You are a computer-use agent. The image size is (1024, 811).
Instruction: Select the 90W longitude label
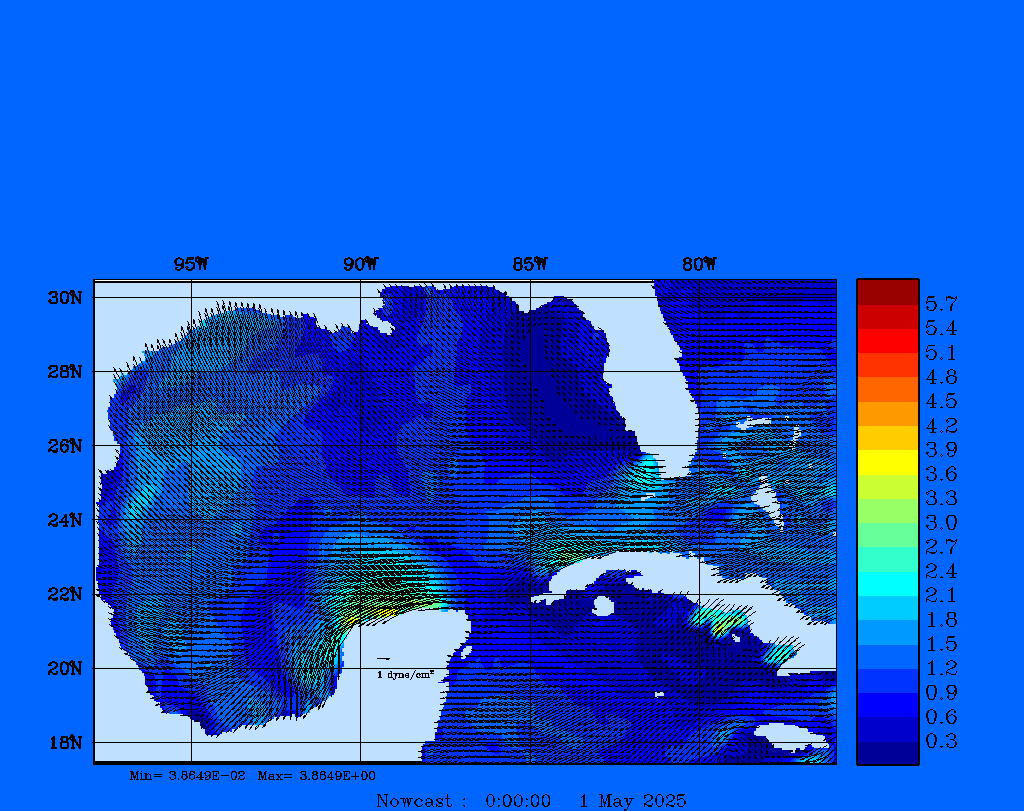coord(360,264)
